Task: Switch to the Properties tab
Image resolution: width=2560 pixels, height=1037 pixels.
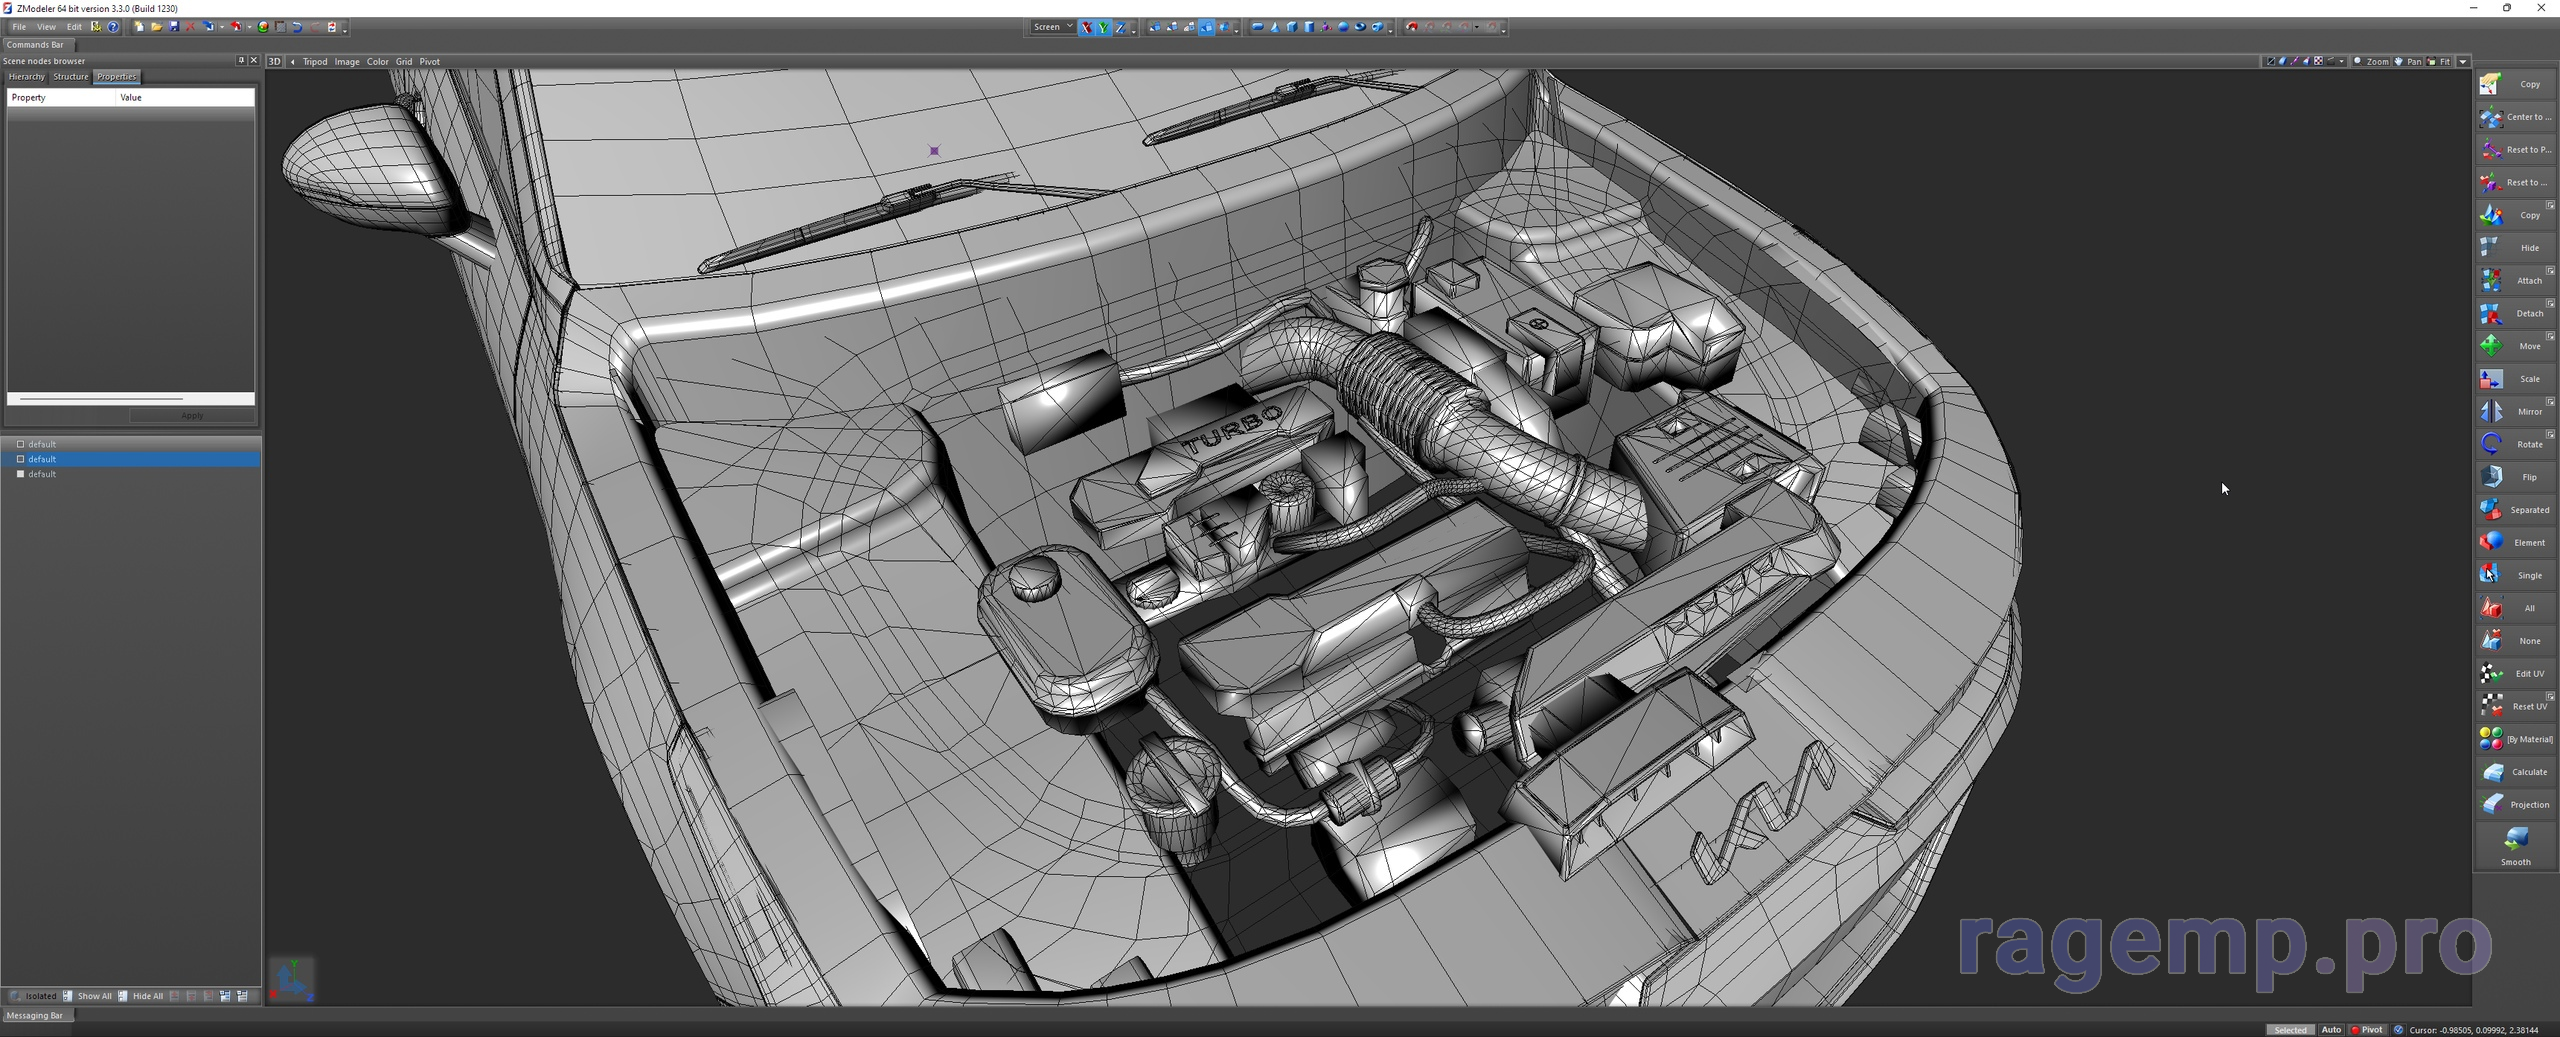Action: coord(116,76)
